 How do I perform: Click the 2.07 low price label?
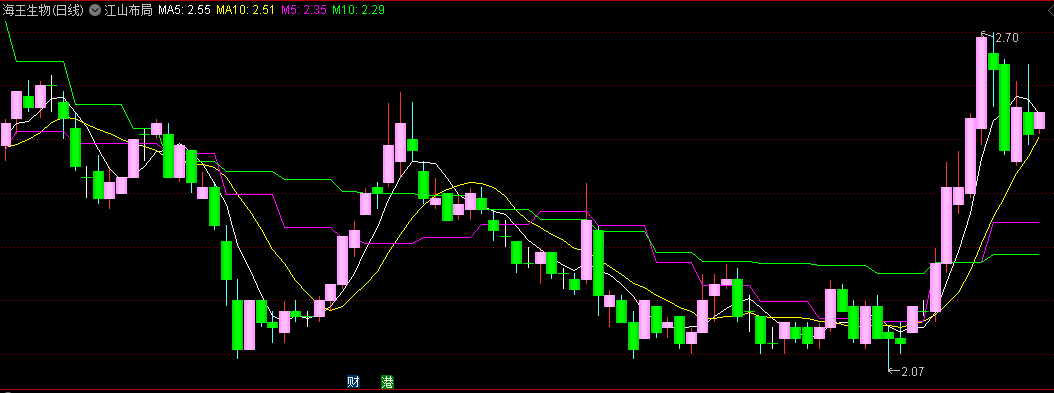(913, 371)
